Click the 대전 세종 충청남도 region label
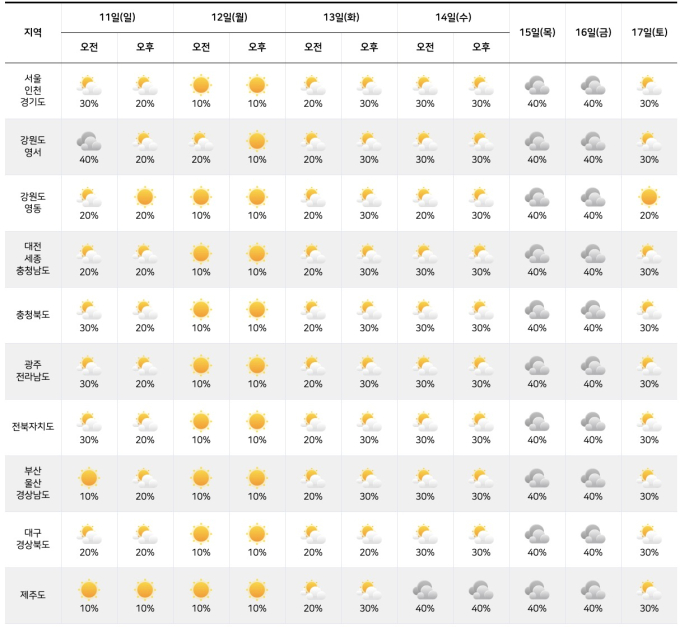This screenshot has width=680, height=629. coord(33,259)
